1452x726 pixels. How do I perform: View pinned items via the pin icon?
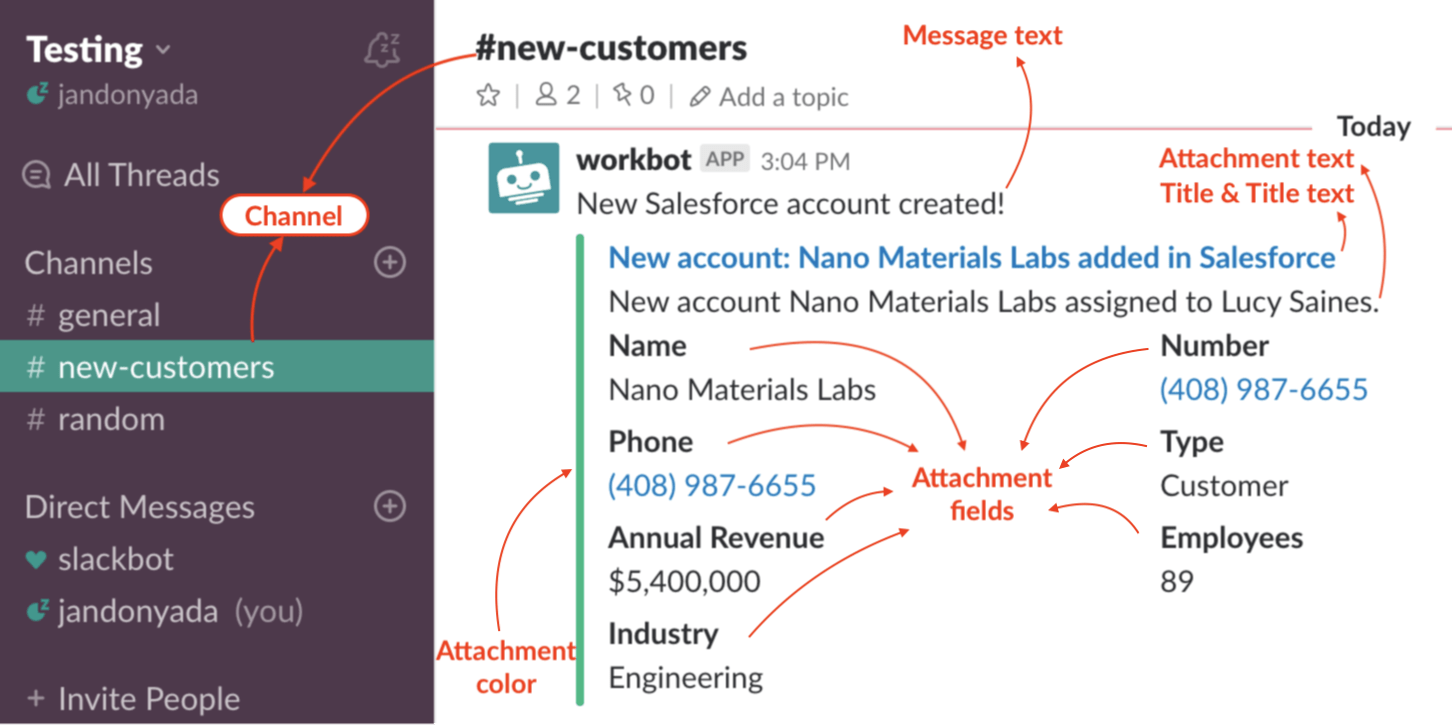tap(620, 95)
